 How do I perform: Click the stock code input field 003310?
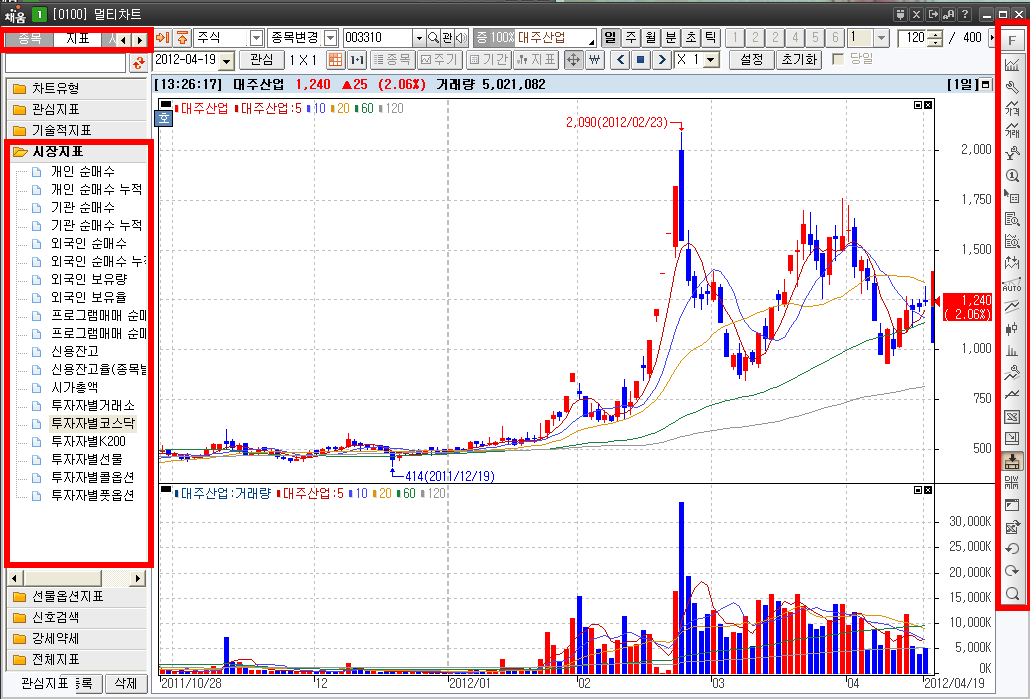coord(376,37)
